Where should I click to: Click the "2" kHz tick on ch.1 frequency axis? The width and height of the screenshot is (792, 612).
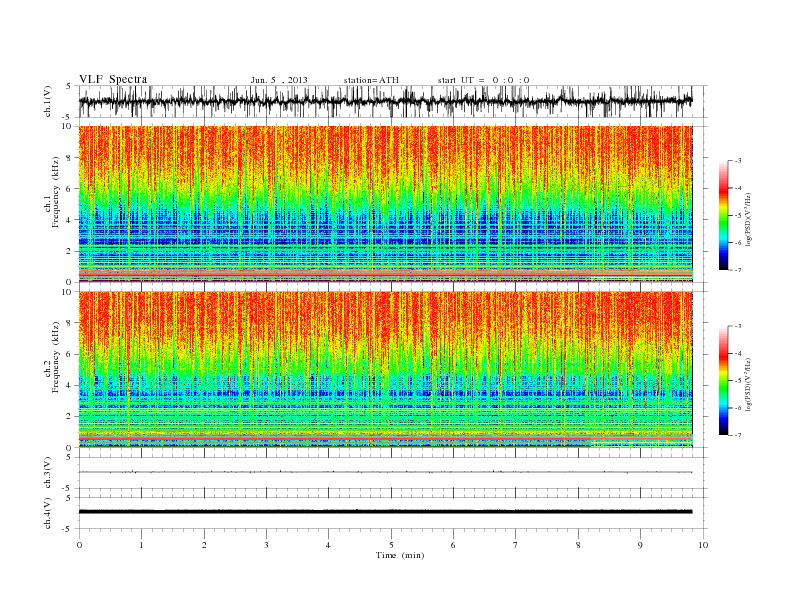(70, 251)
